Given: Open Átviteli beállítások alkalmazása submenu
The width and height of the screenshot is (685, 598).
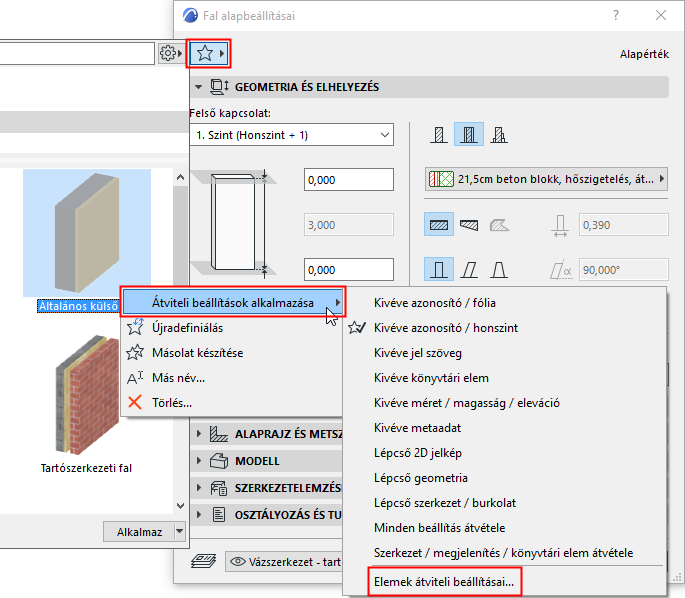Looking at the screenshot, I should 233,302.
